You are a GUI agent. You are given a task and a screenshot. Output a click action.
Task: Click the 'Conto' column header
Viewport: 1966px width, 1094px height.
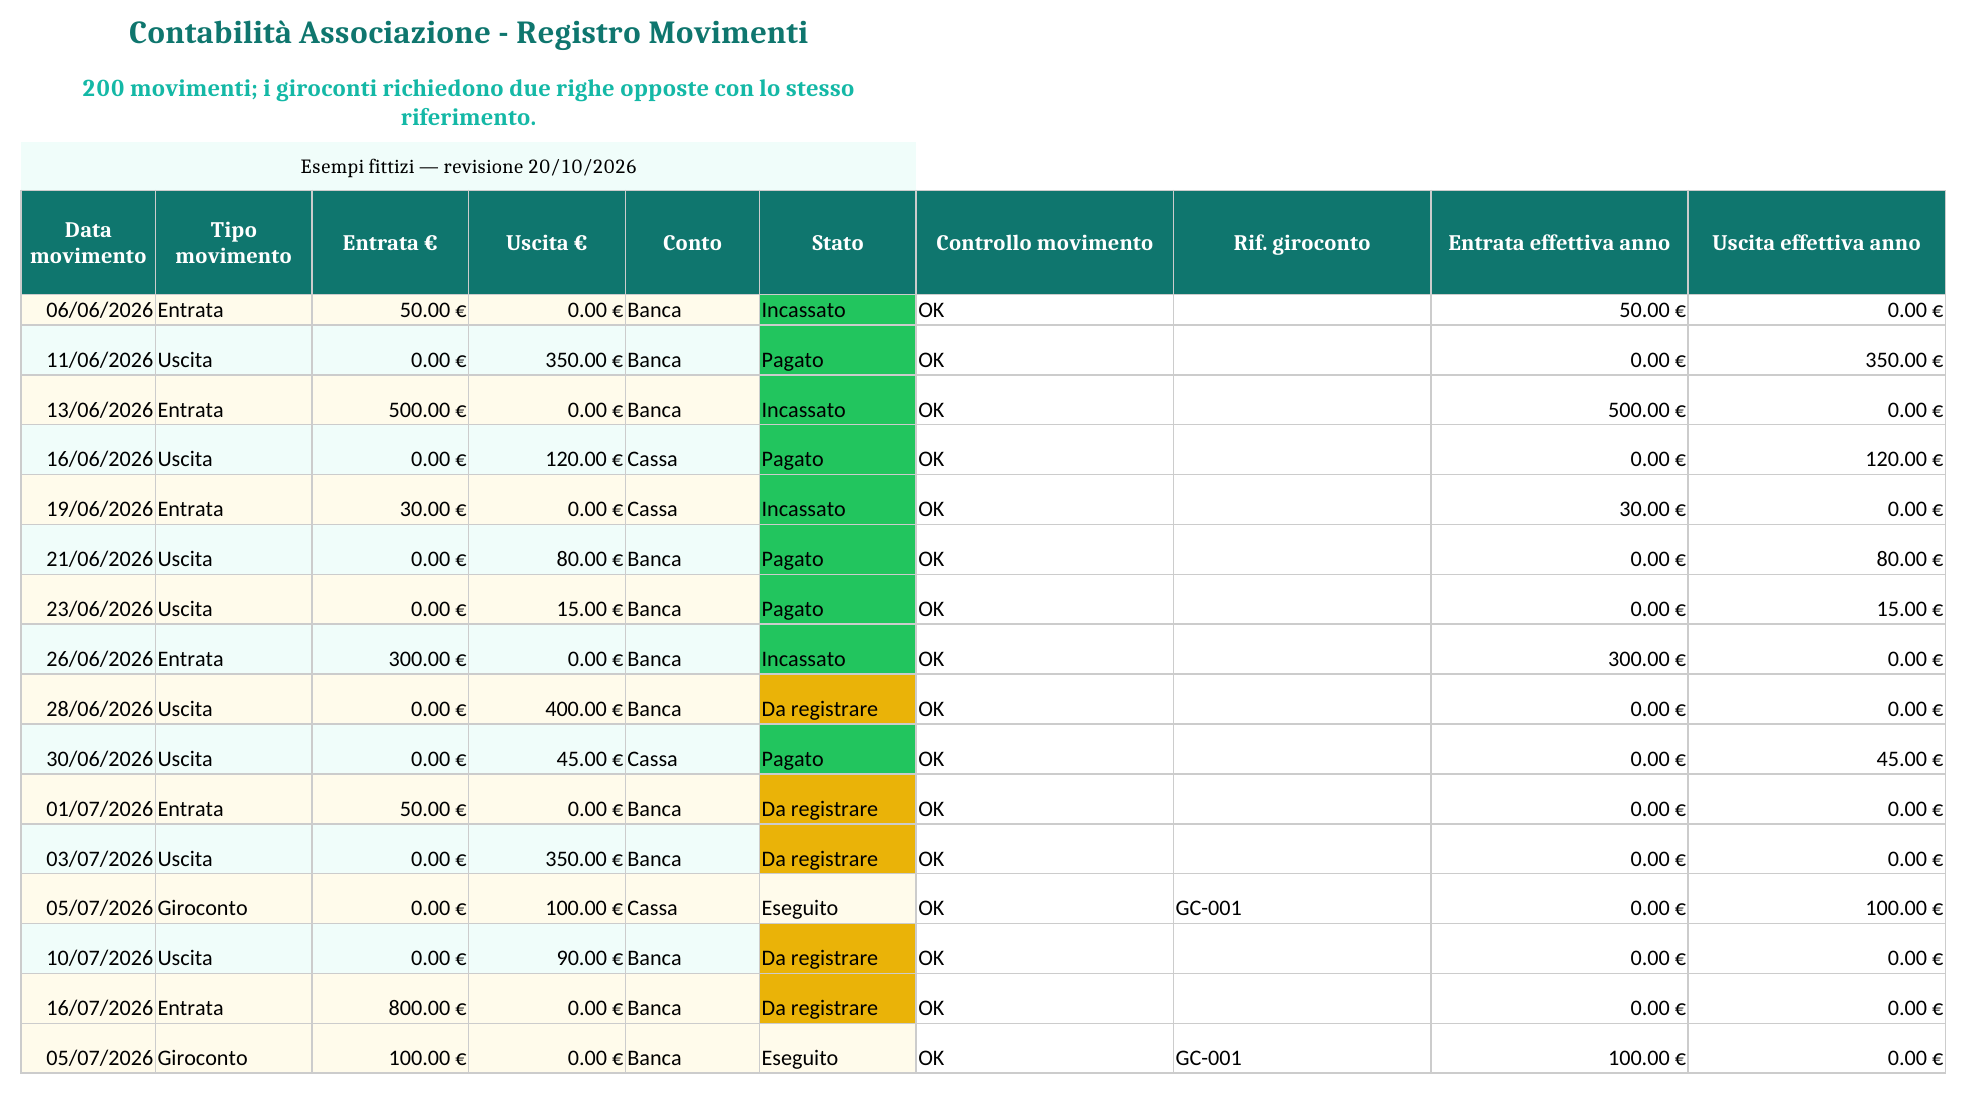click(x=692, y=243)
